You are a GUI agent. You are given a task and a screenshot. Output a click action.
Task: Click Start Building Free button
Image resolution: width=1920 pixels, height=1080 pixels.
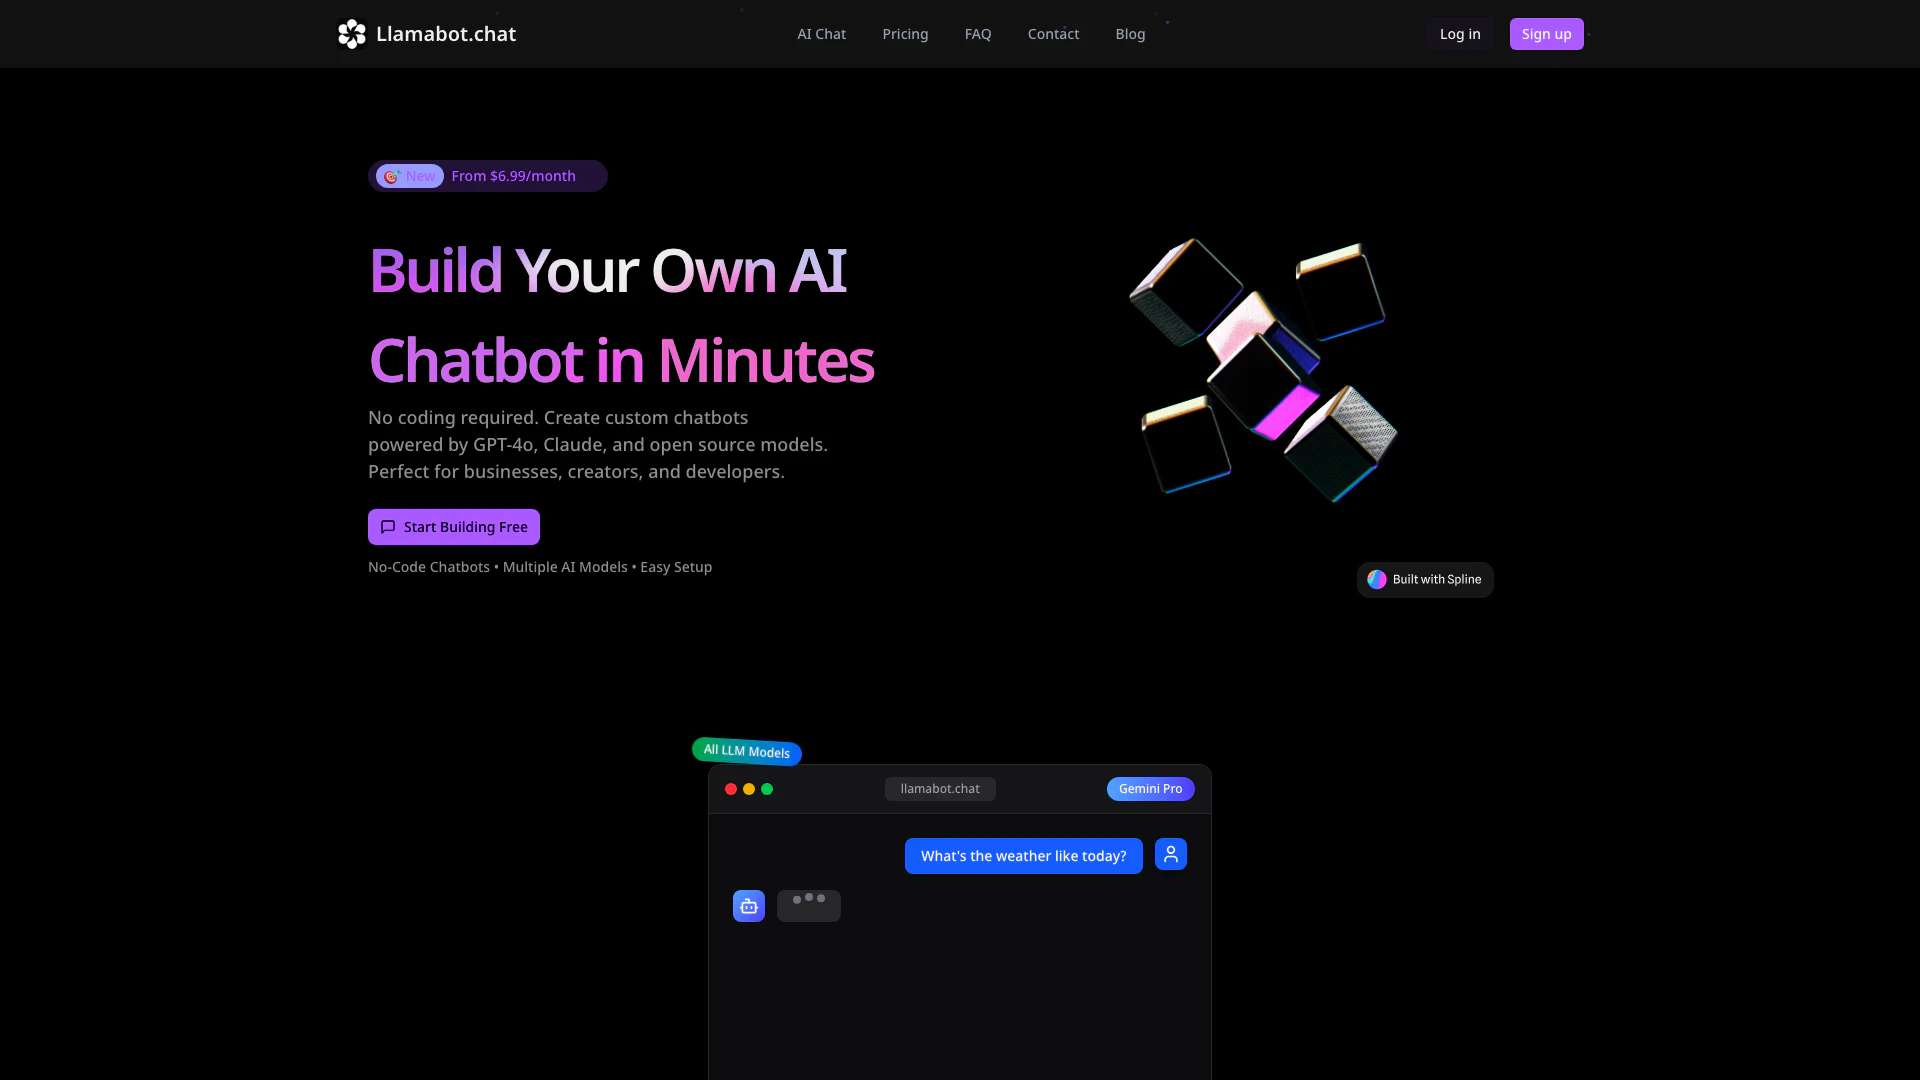point(454,527)
